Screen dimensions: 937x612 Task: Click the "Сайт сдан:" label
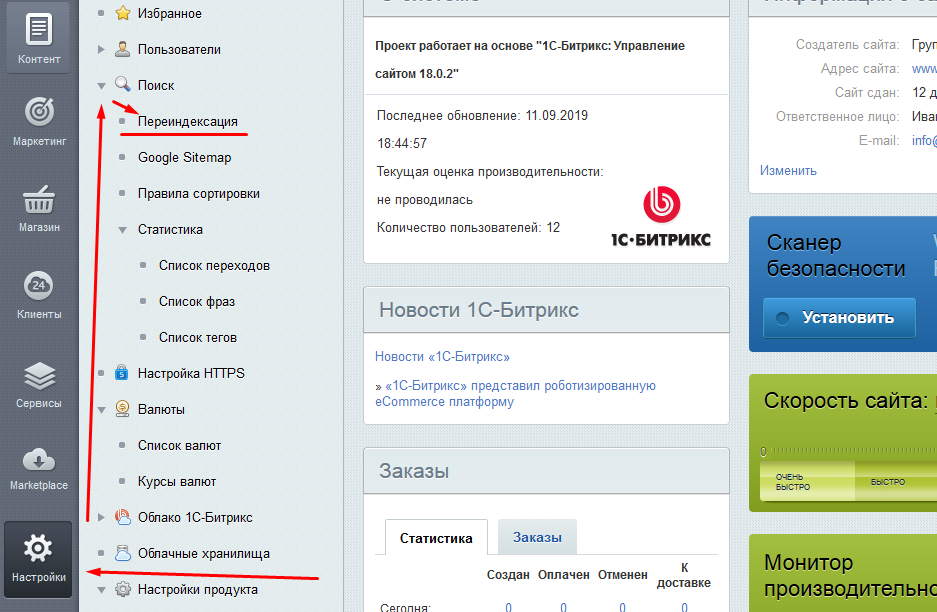[x=867, y=93]
